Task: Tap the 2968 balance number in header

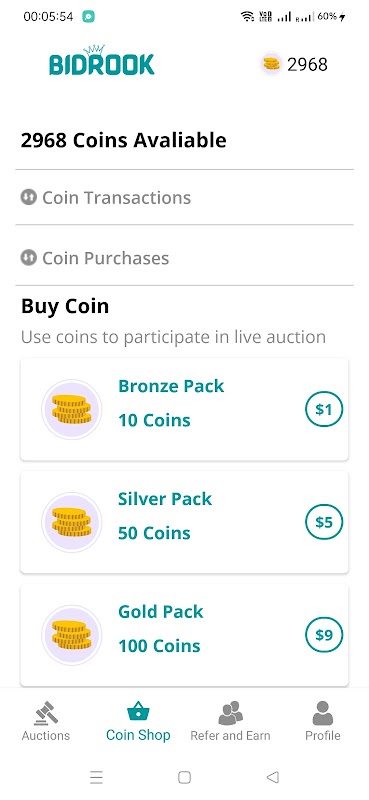Action: pos(307,65)
